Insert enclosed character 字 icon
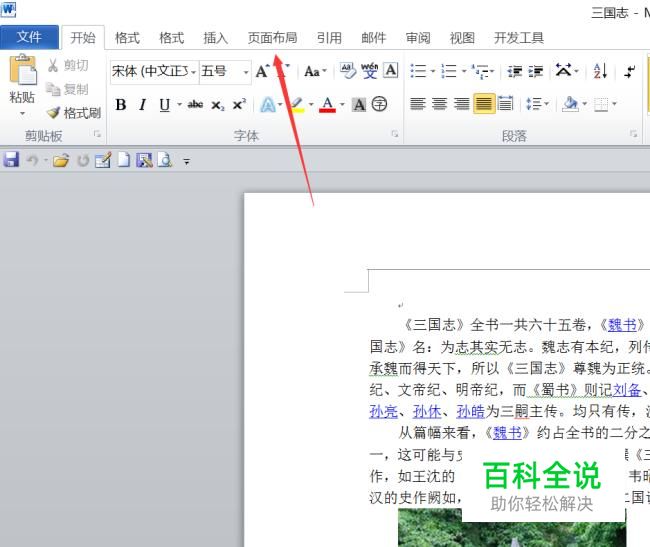Screen dimensions: 650x547 [x=379, y=104]
